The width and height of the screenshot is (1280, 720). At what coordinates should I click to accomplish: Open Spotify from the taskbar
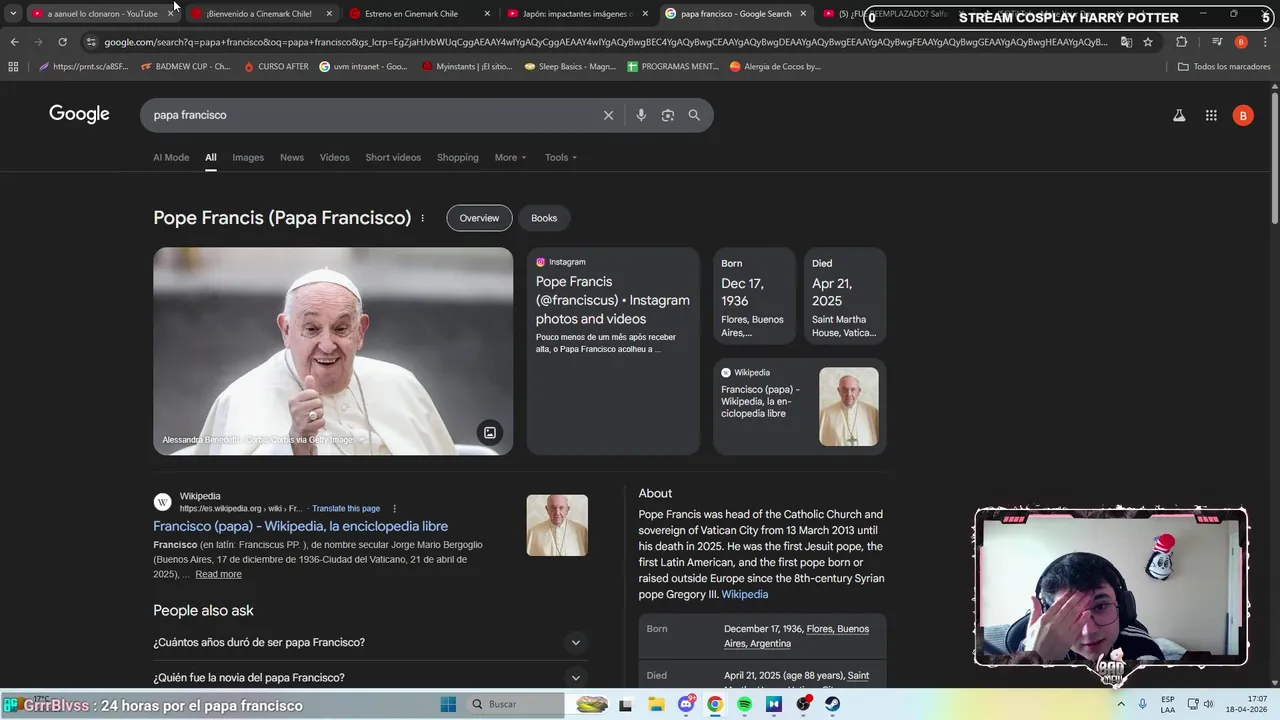point(744,704)
